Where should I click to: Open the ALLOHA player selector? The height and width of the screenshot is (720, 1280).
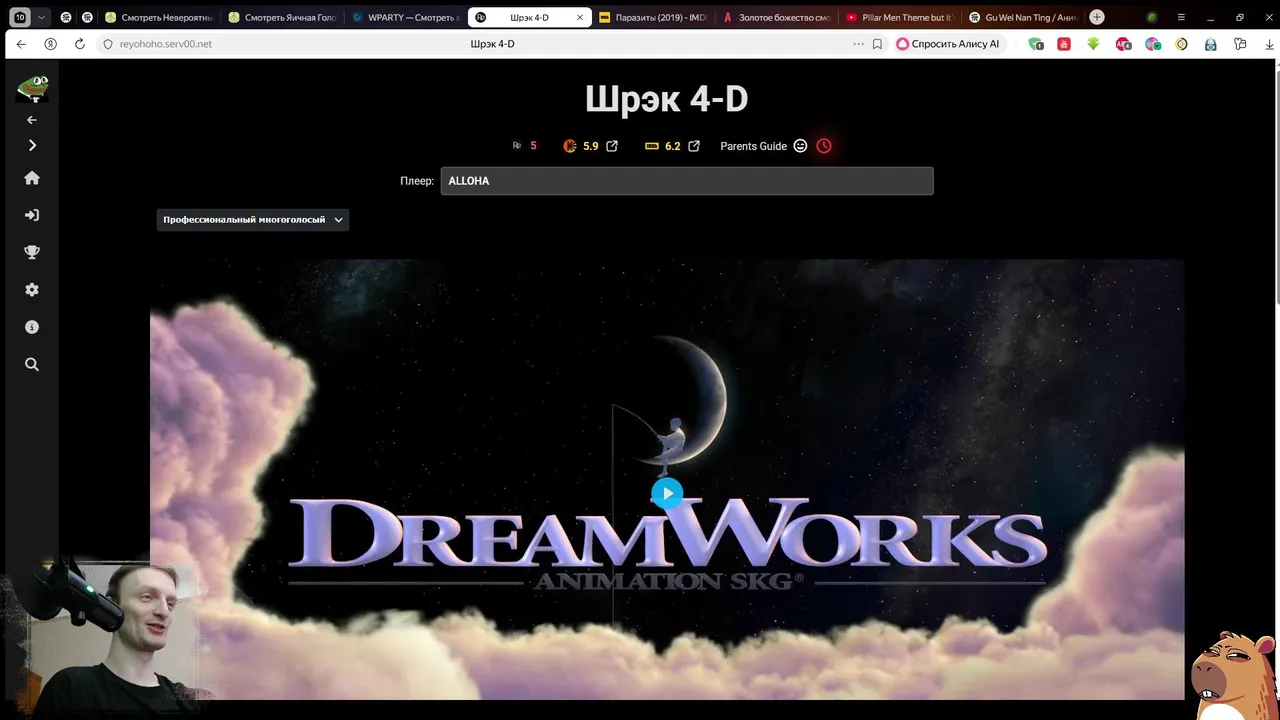point(687,181)
